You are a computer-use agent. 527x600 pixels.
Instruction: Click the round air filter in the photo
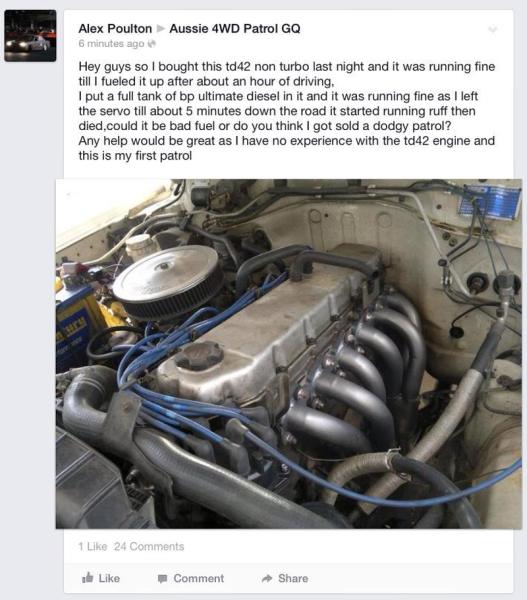point(170,282)
